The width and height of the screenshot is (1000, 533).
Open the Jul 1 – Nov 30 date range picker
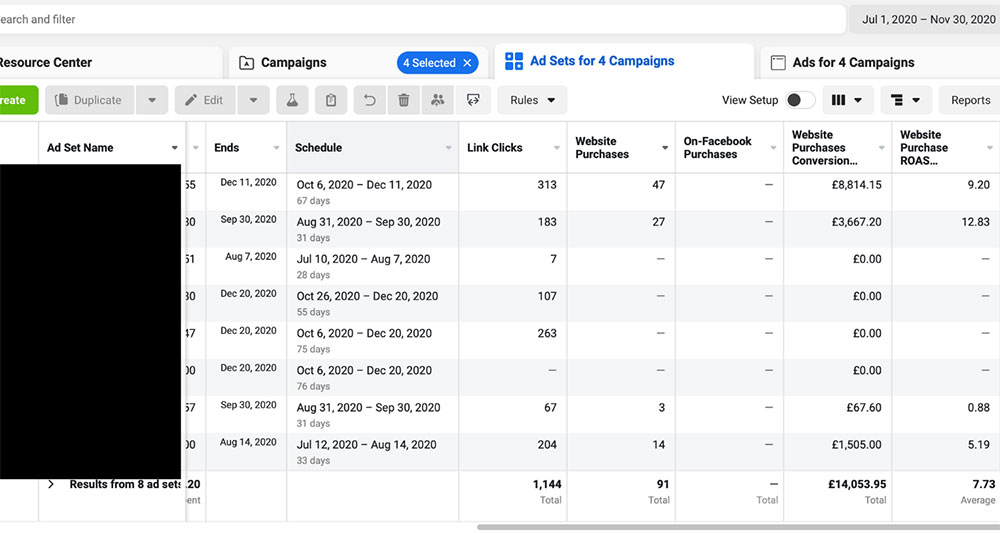[x=927, y=19]
